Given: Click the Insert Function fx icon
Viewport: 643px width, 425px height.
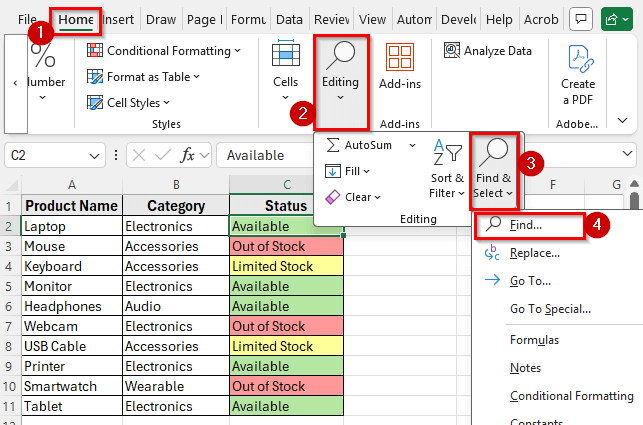Looking at the screenshot, I should [187, 155].
